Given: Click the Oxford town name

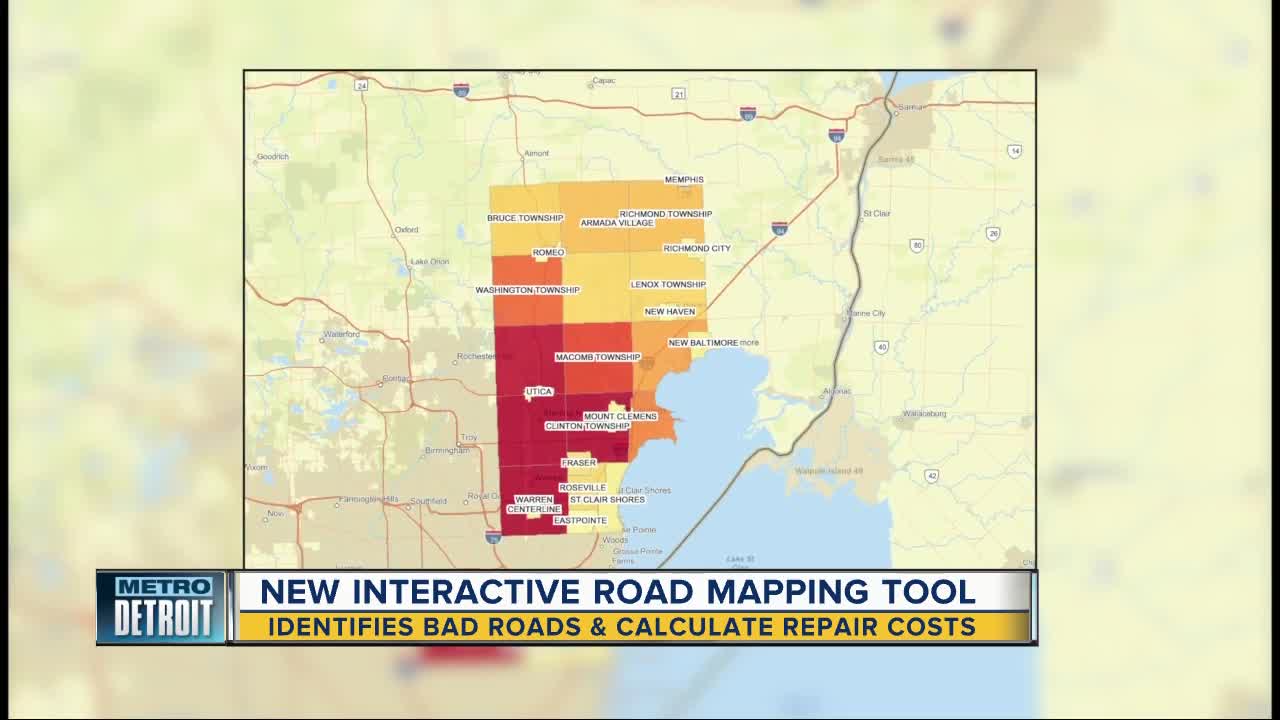Looking at the screenshot, I should pos(406,230).
